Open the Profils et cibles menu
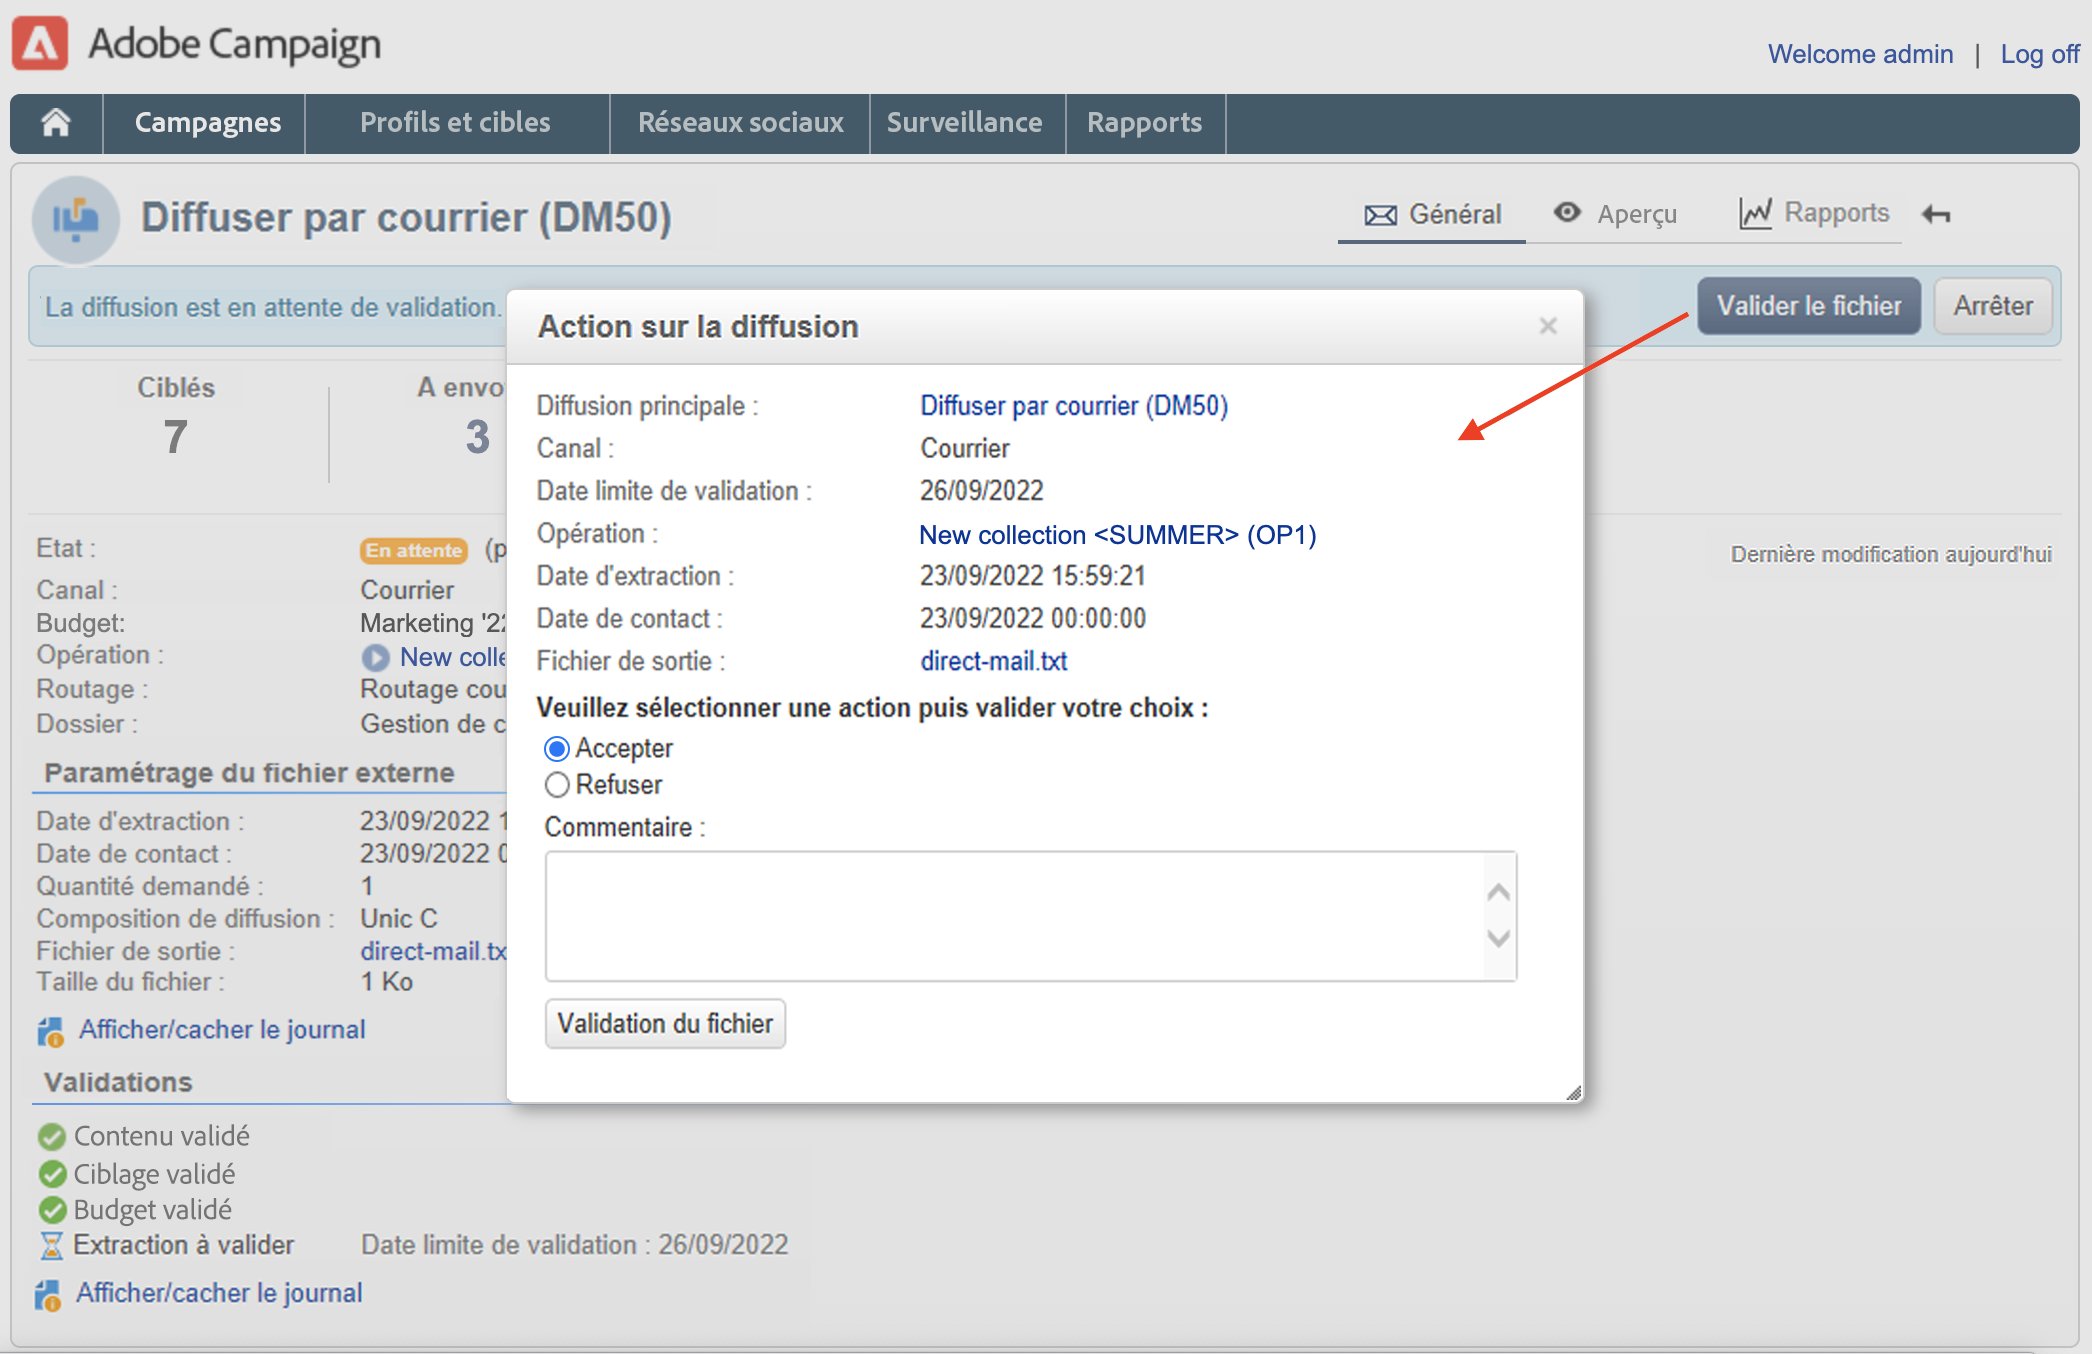The image size is (2092, 1354). (455, 122)
